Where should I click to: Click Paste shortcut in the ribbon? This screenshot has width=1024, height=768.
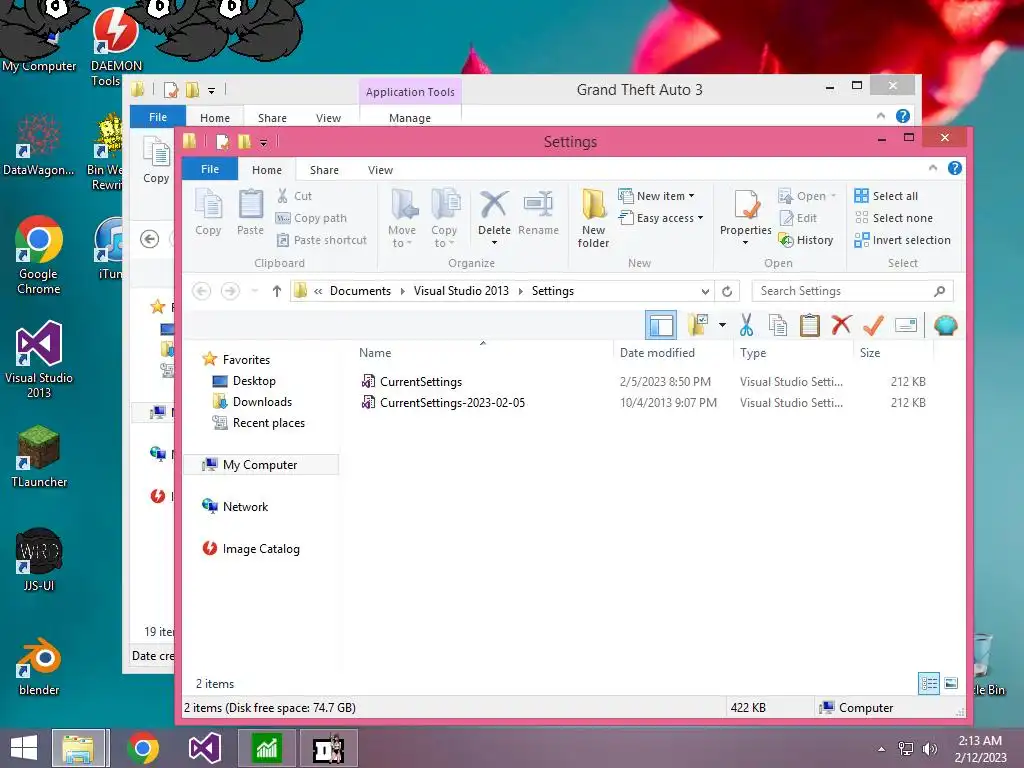pos(322,240)
